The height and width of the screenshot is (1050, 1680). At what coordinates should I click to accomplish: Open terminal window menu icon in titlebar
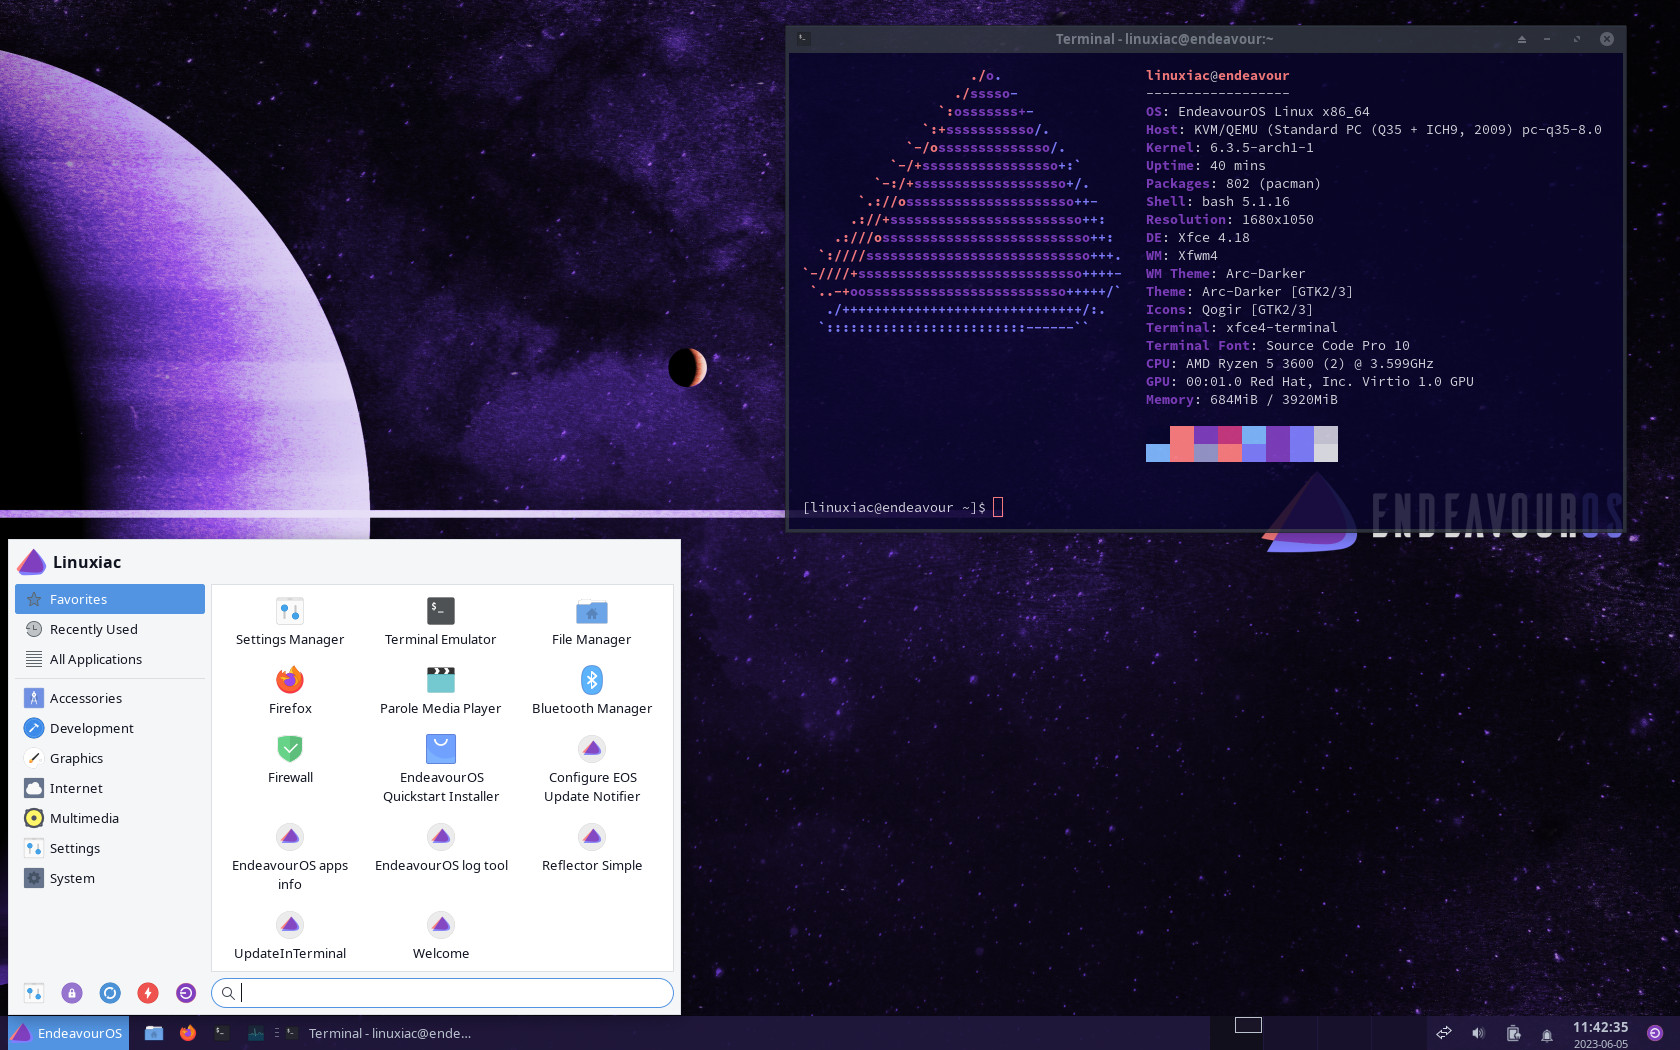tap(803, 39)
